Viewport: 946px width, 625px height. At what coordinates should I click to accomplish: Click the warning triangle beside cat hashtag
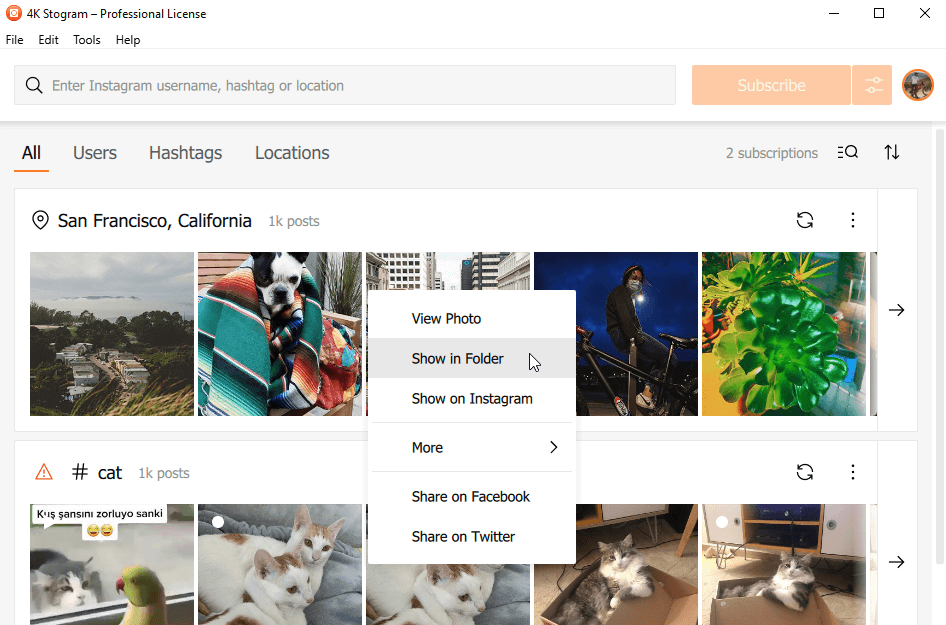(43, 472)
